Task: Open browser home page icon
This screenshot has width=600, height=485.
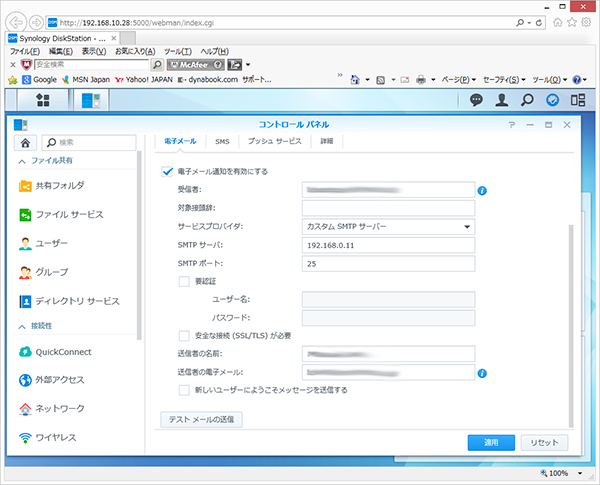Action: (x=558, y=23)
